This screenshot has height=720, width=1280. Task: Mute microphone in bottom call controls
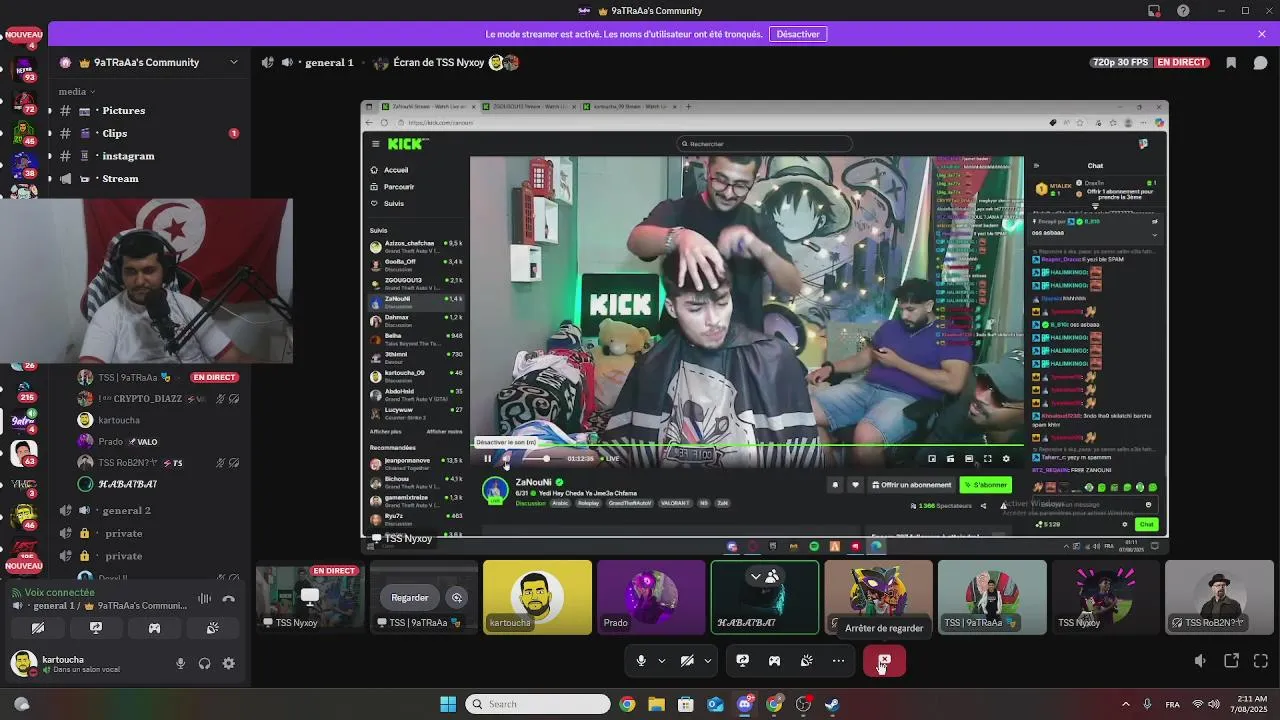coord(641,661)
